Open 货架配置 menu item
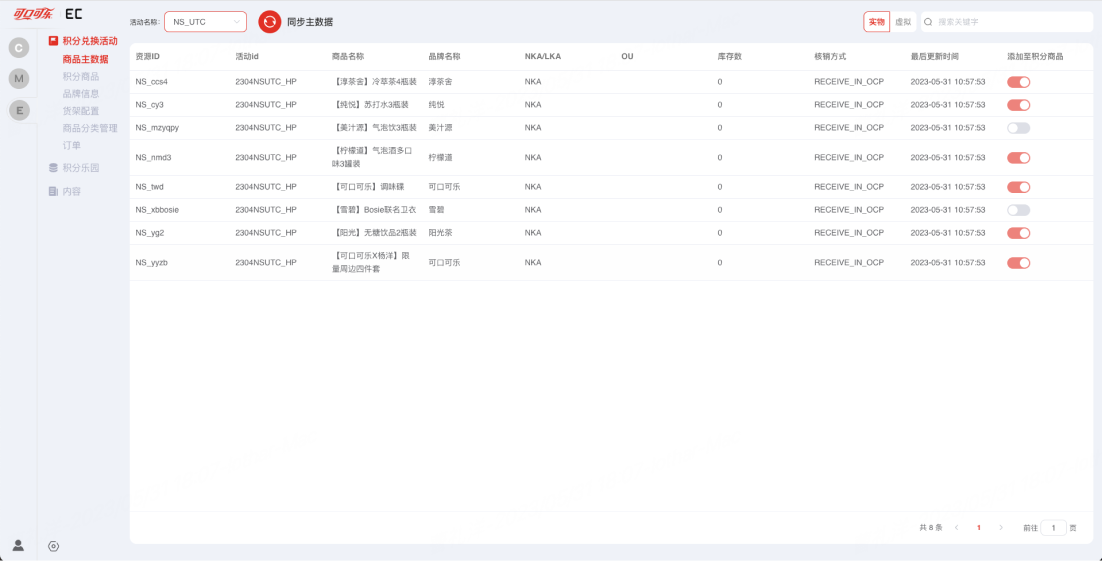1102x561 pixels. tap(81, 110)
